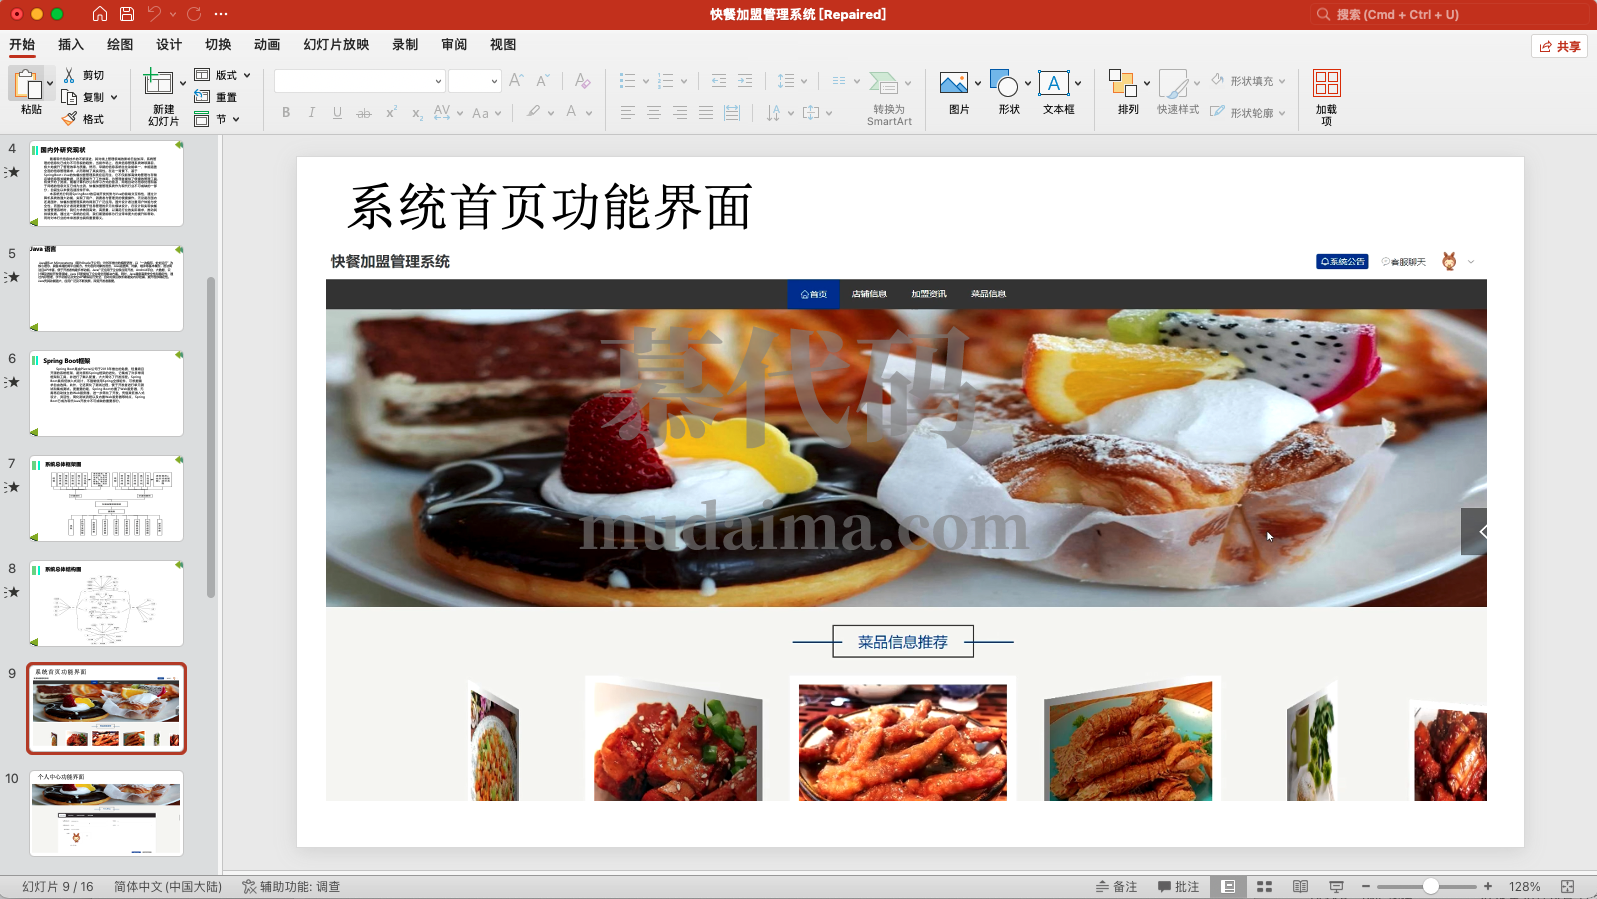Click the Format painter icon
This screenshot has height=899, width=1597.
69,119
